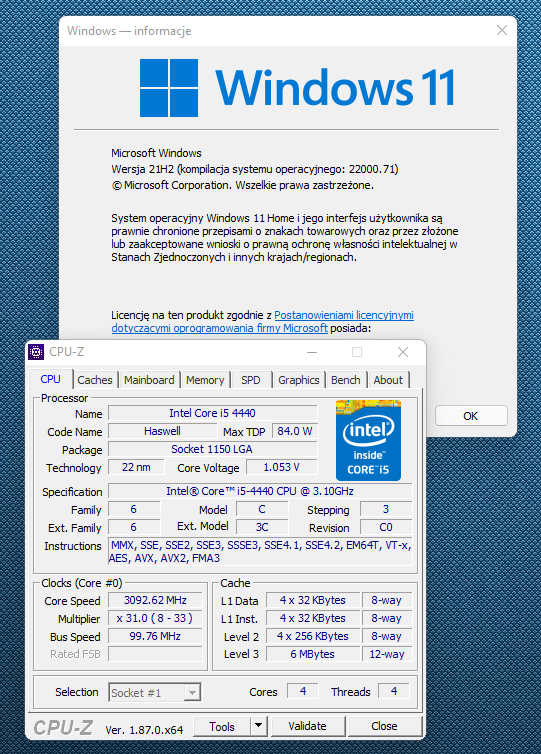Image resolution: width=541 pixels, height=754 pixels.
Task: Click the Revision value C0
Action: tap(386, 527)
